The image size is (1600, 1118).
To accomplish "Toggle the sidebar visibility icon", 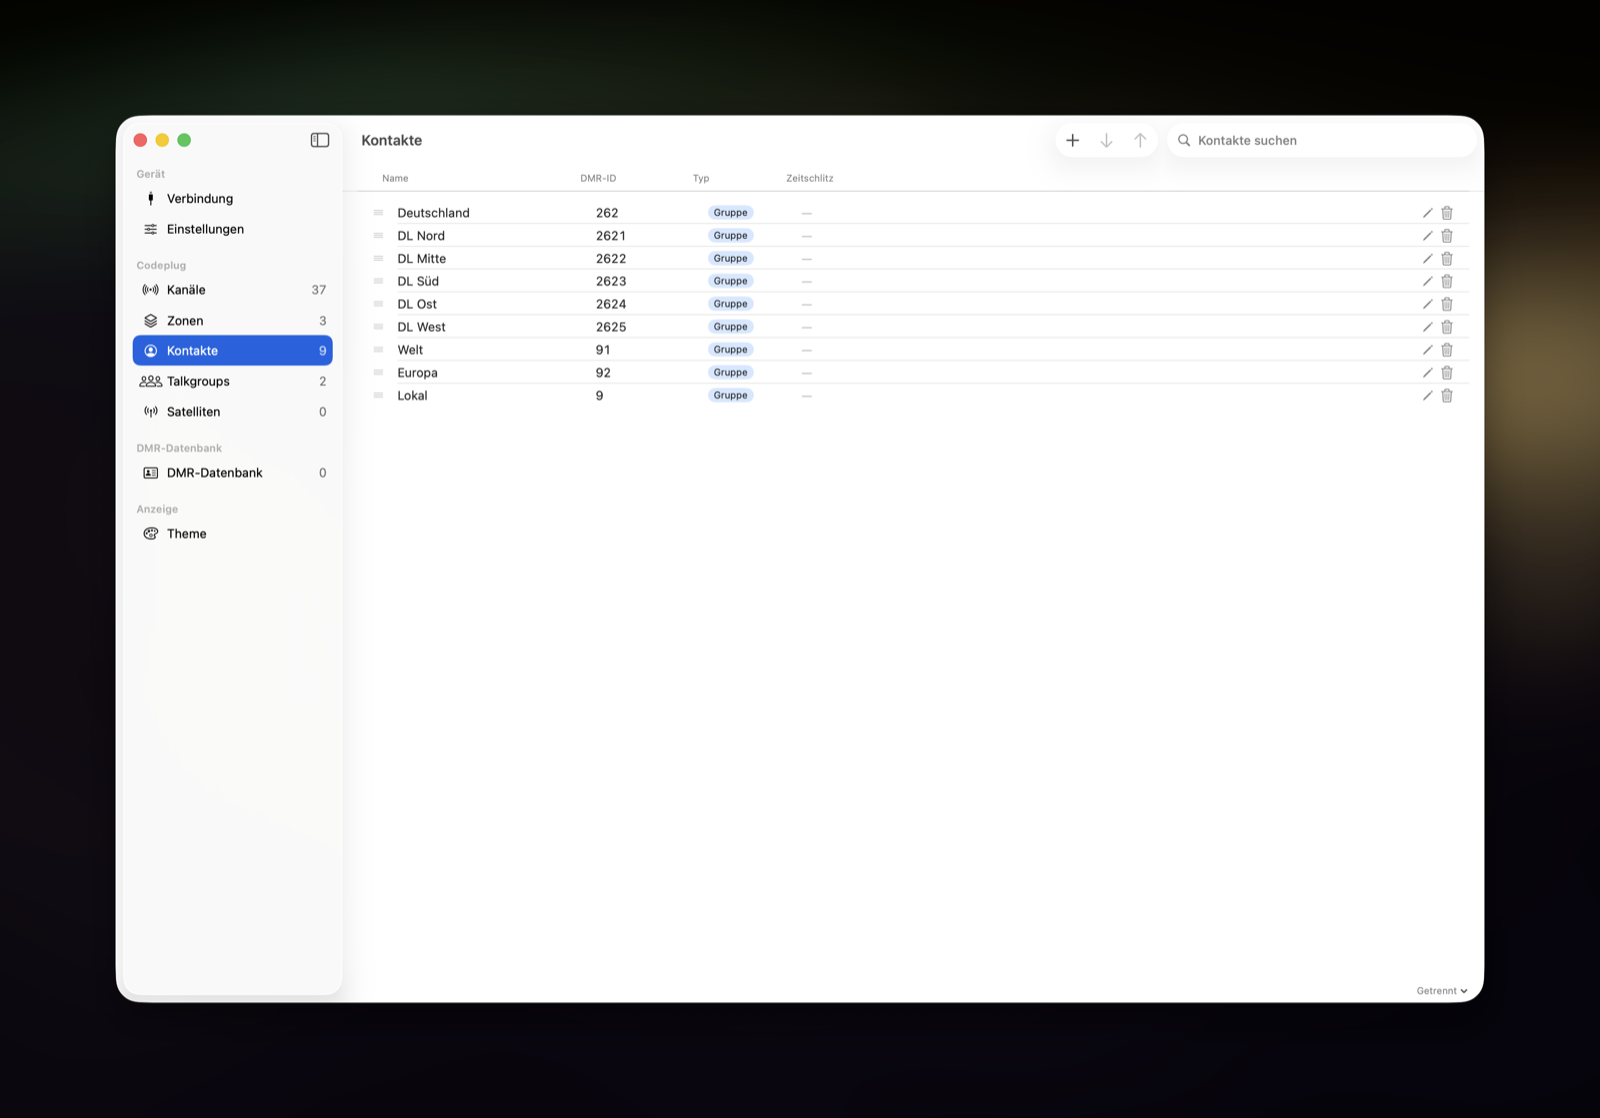I will pyautogui.click(x=320, y=140).
